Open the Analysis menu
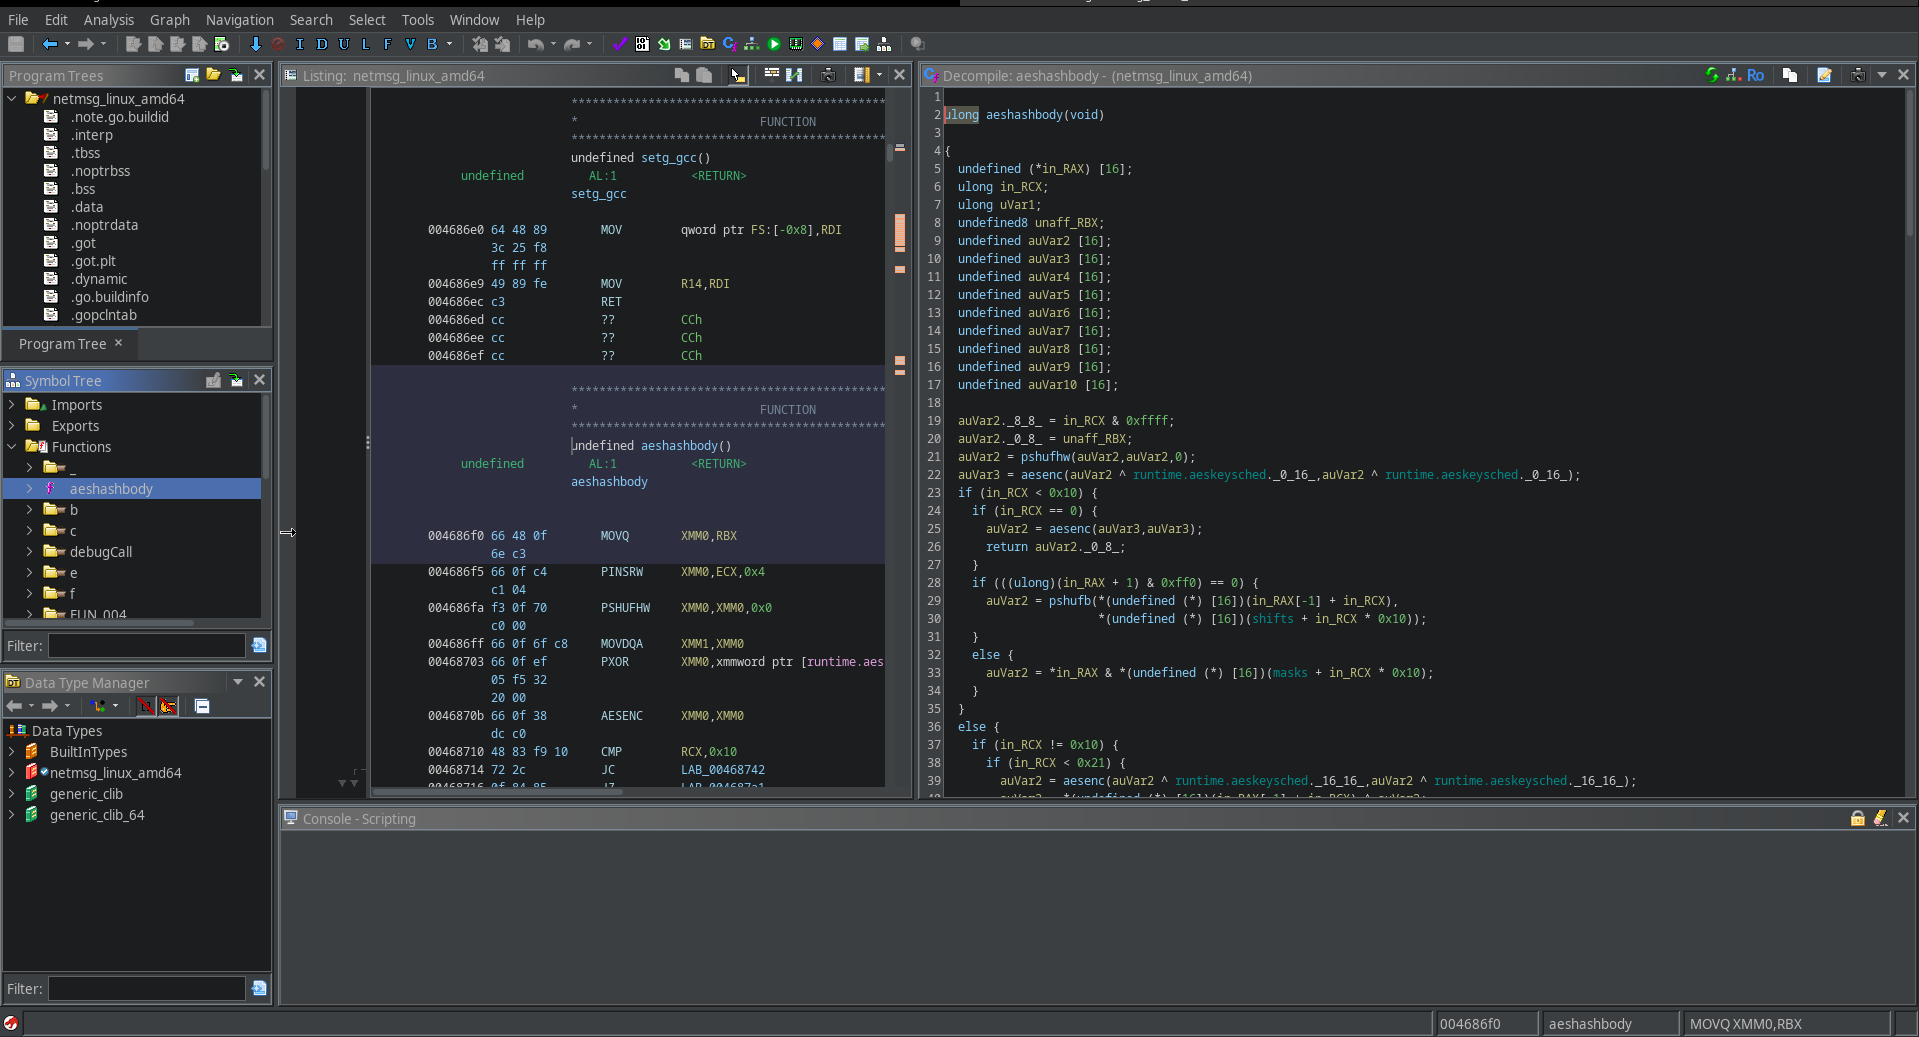This screenshot has height=1037, width=1919. tap(108, 20)
